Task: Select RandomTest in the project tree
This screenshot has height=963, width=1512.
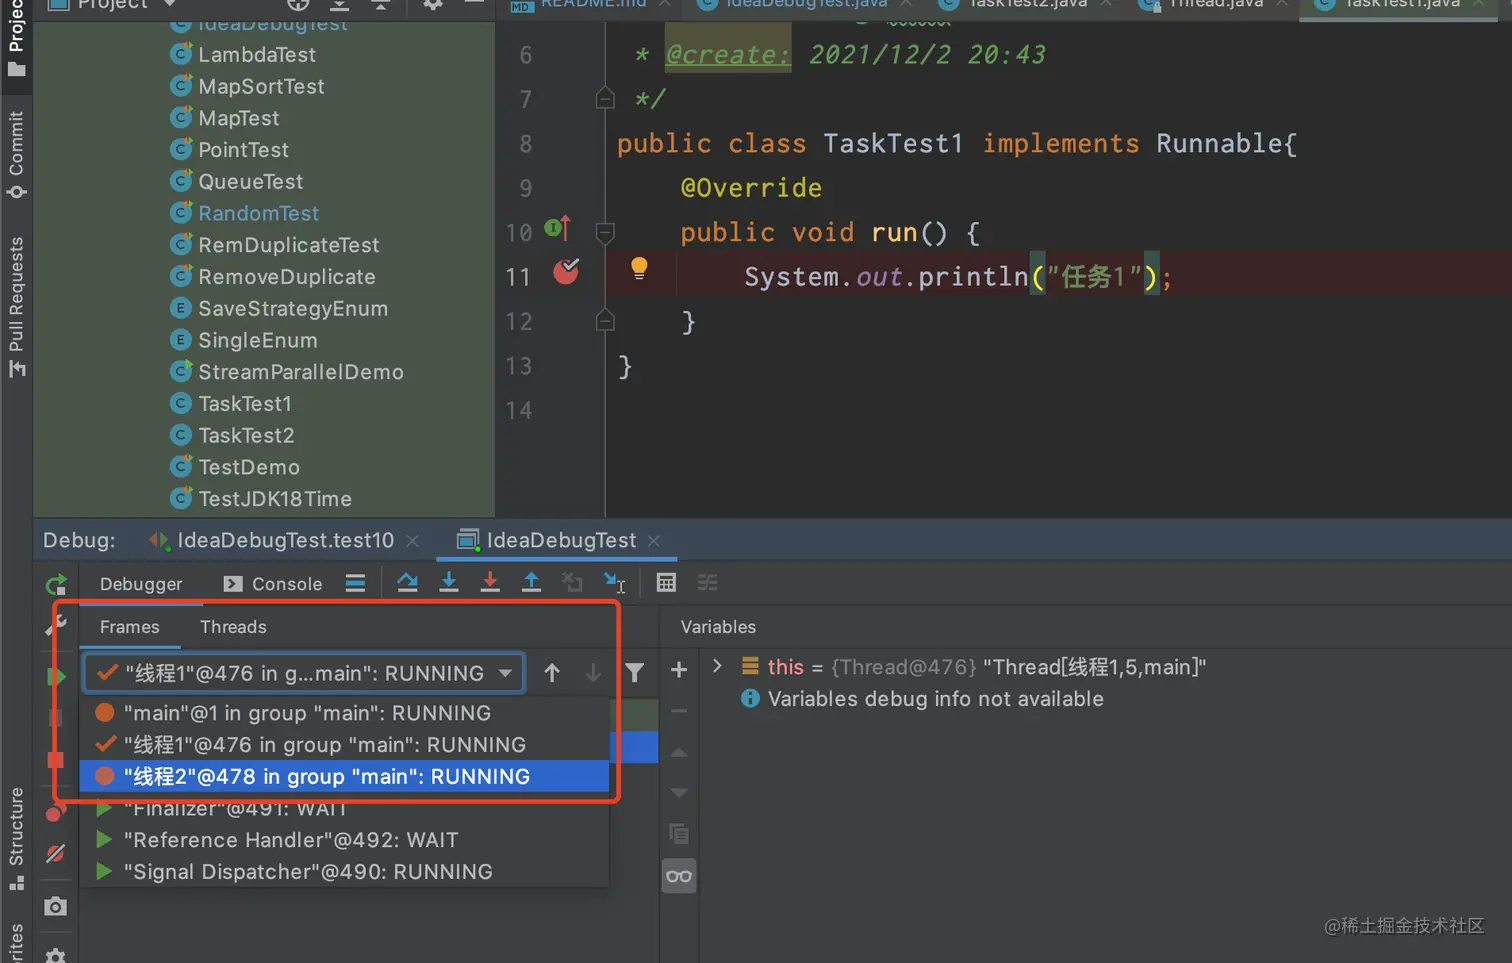Action: [258, 213]
